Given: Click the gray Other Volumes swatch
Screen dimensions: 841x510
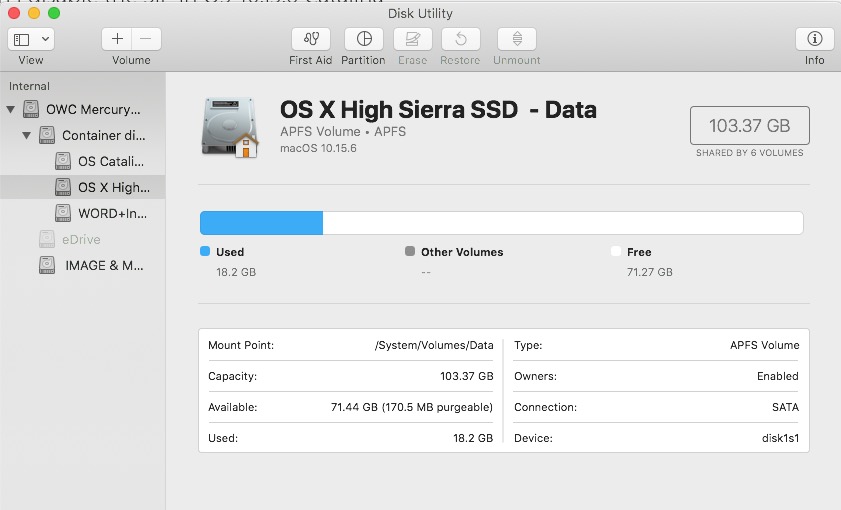Looking at the screenshot, I should (x=410, y=251).
